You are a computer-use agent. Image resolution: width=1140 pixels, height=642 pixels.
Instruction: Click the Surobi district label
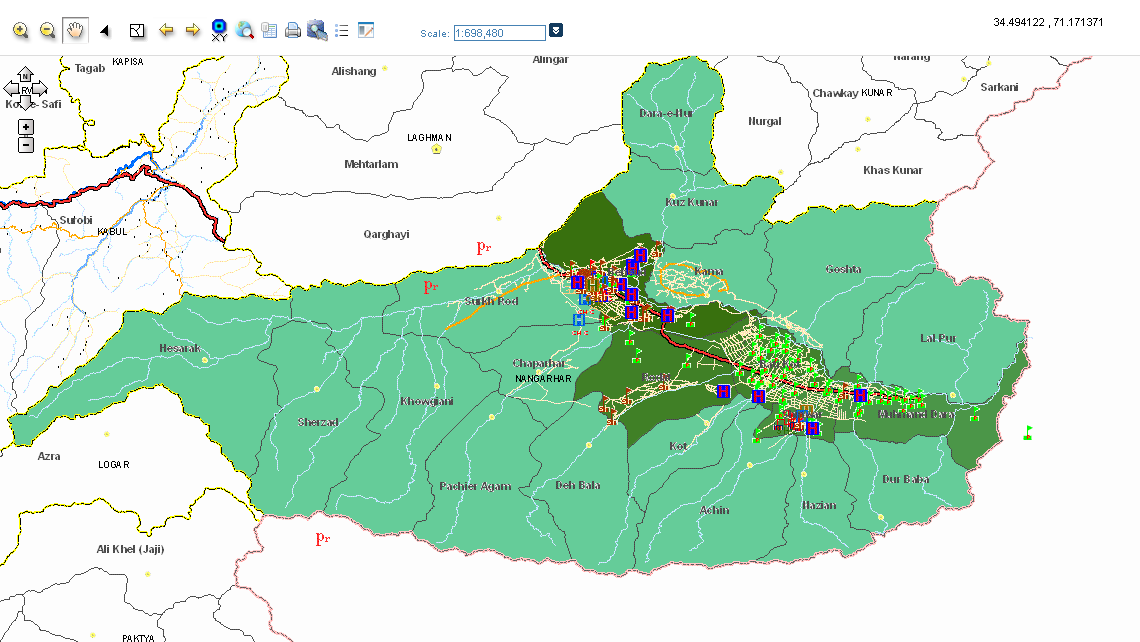[76, 220]
